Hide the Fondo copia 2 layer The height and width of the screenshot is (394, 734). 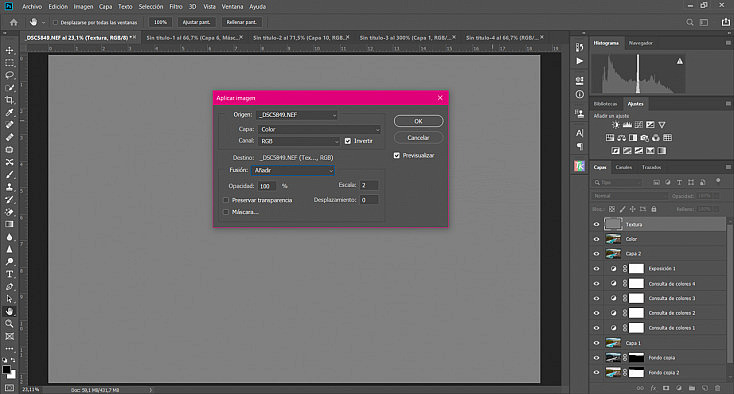[596, 372]
